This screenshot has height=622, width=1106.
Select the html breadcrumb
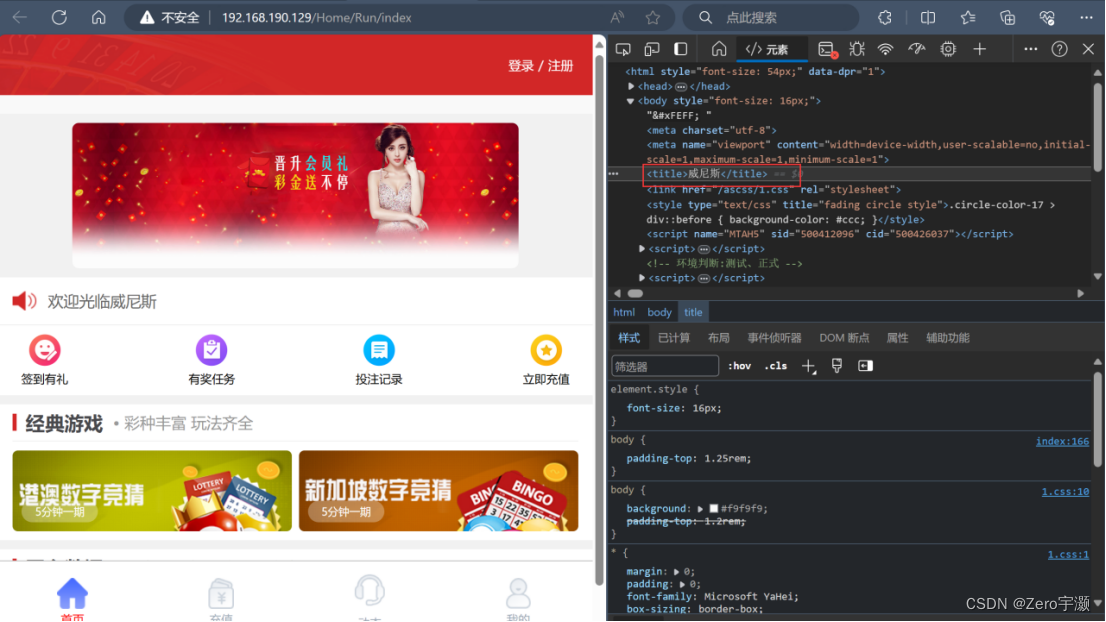(624, 312)
